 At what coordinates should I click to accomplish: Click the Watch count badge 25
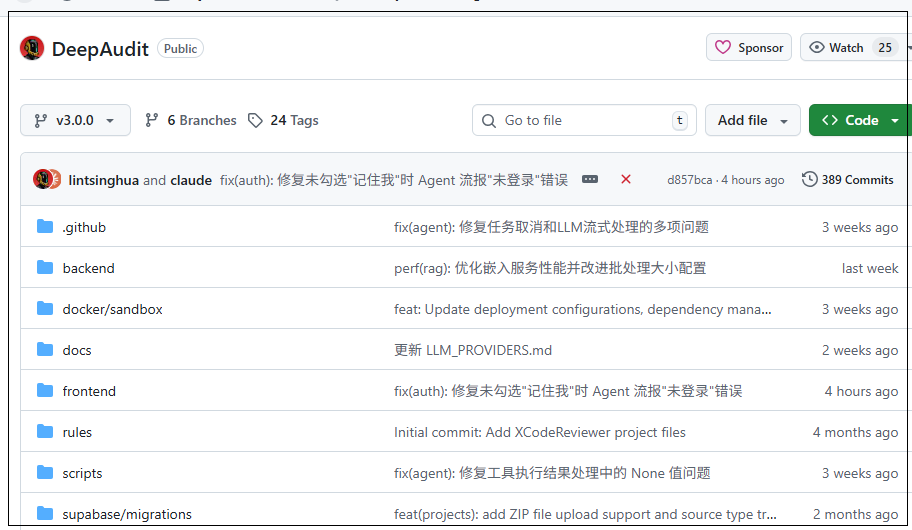[885, 48]
